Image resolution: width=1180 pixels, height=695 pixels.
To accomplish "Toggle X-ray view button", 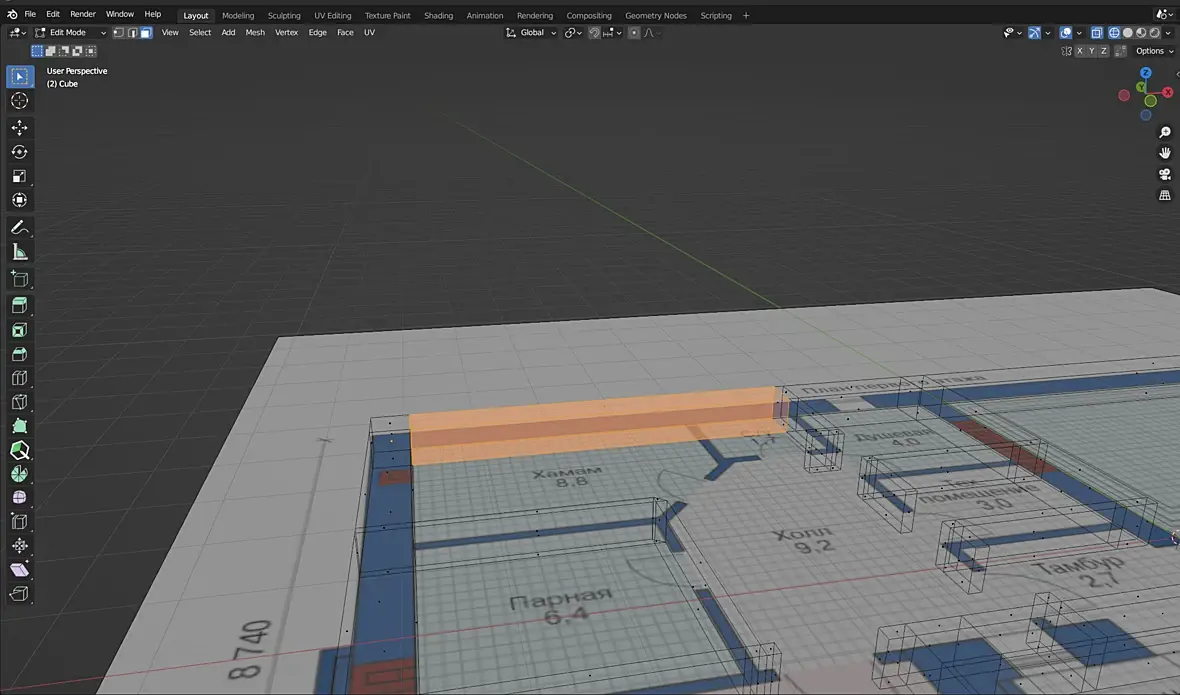I will pos(1096,32).
